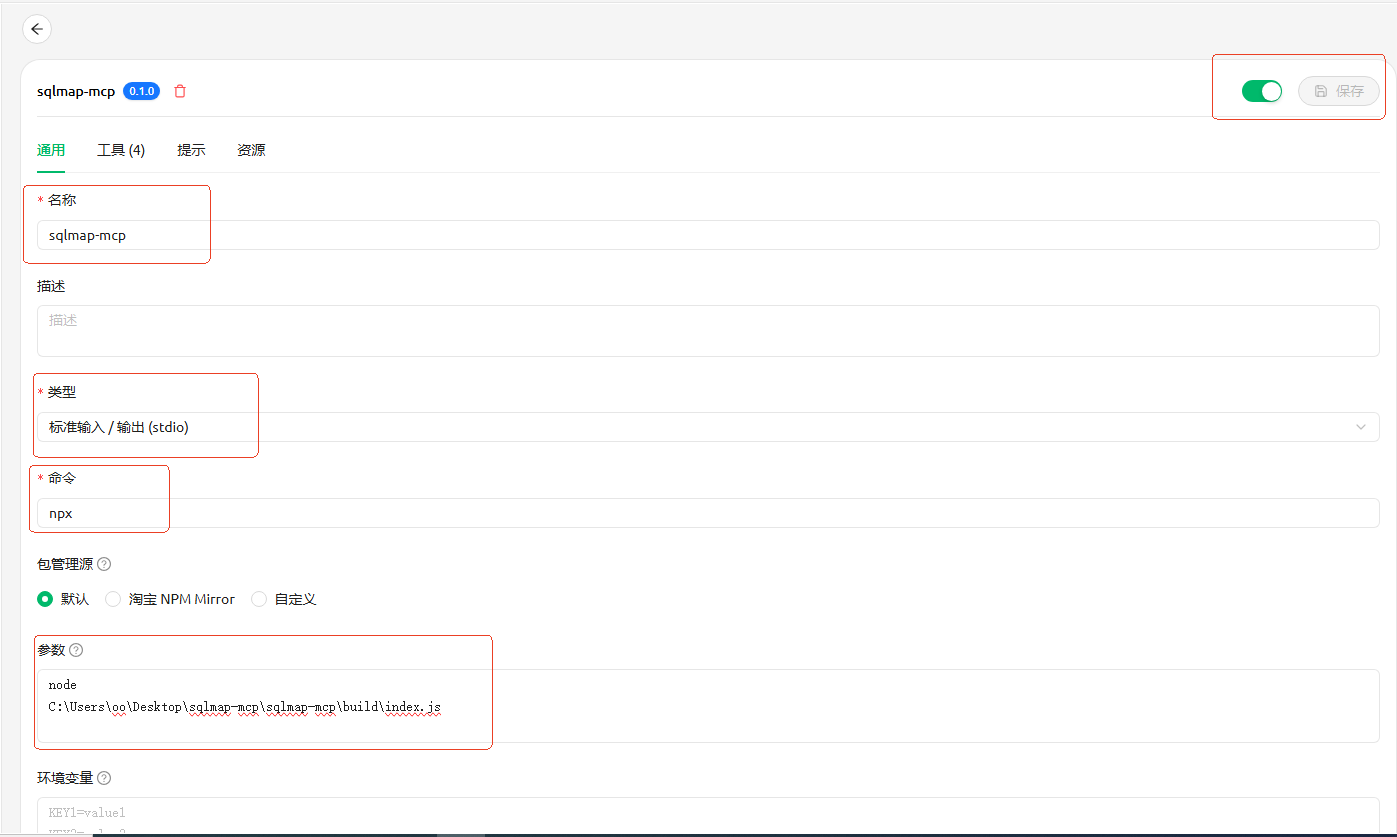Click help icon beside 环境变量 label
This screenshot has width=1397, height=837.
point(104,778)
